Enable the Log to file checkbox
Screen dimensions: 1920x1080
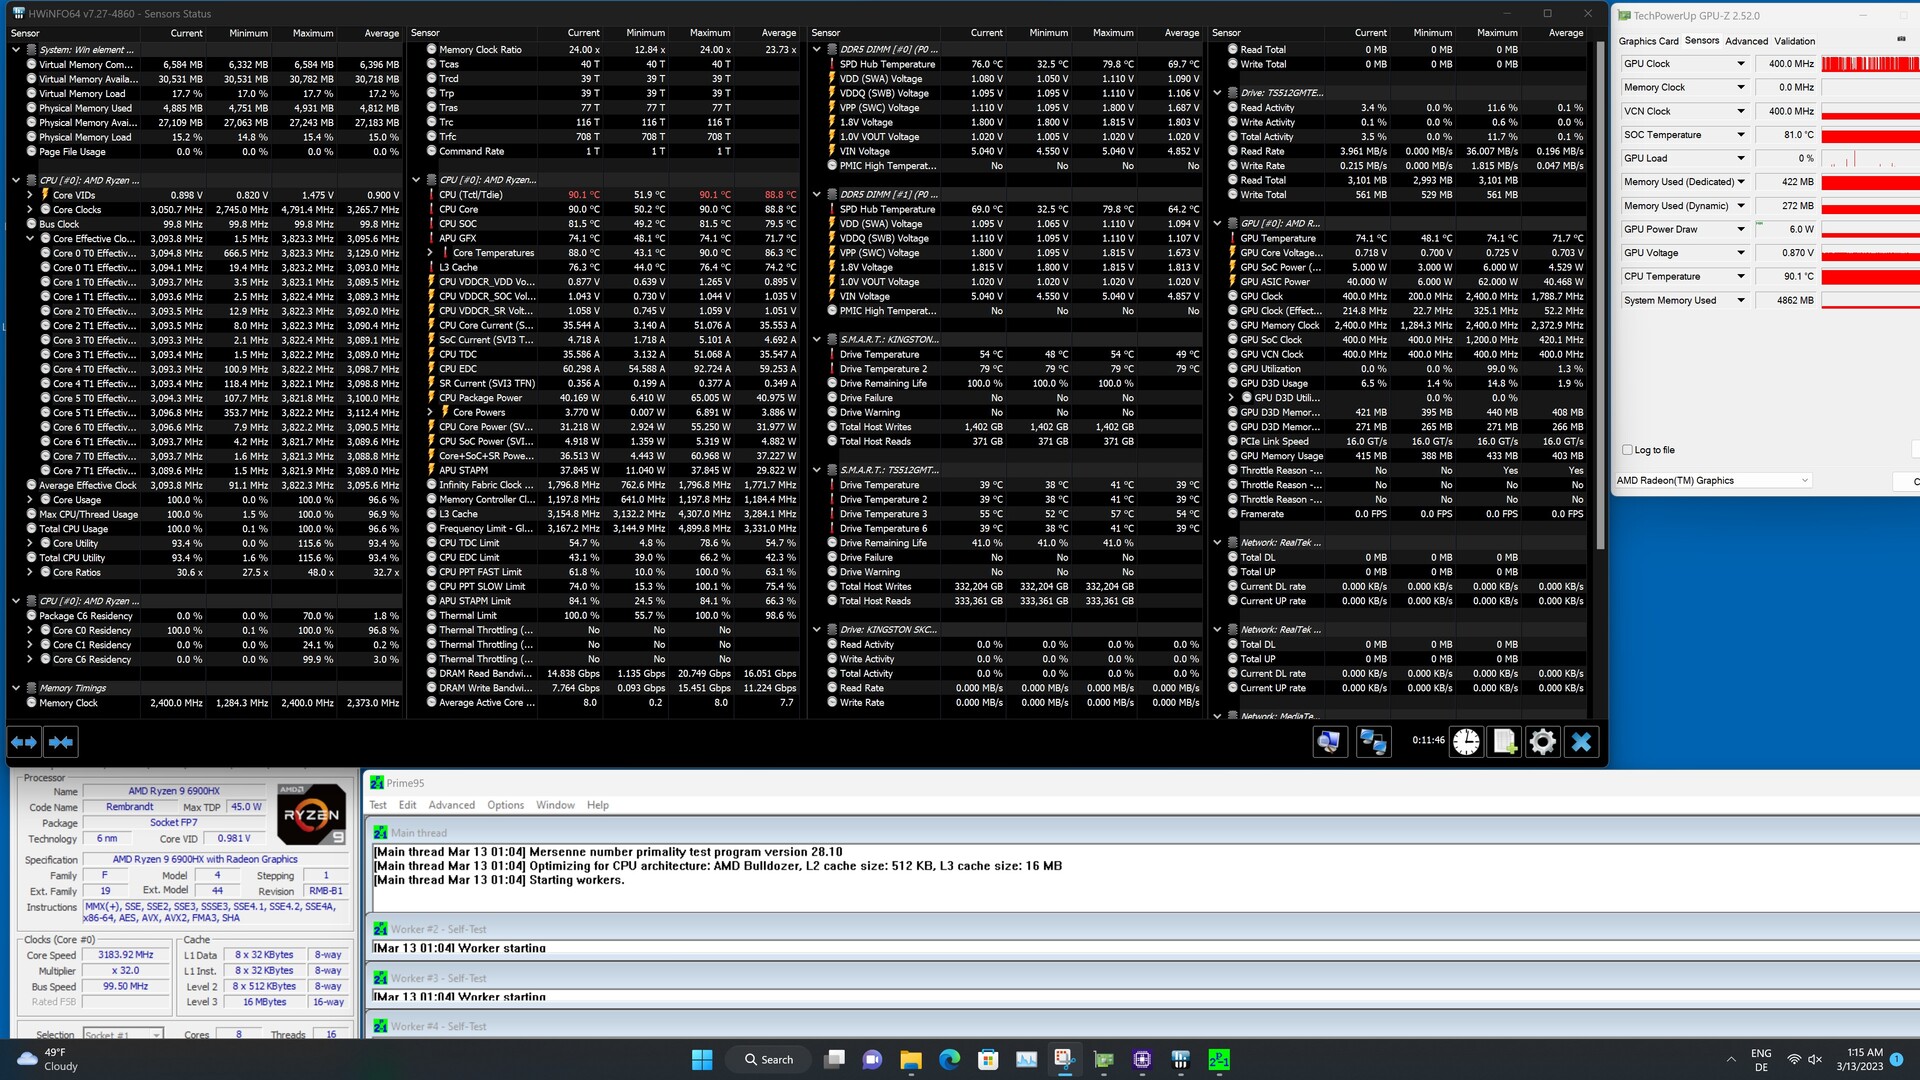point(1628,450)
